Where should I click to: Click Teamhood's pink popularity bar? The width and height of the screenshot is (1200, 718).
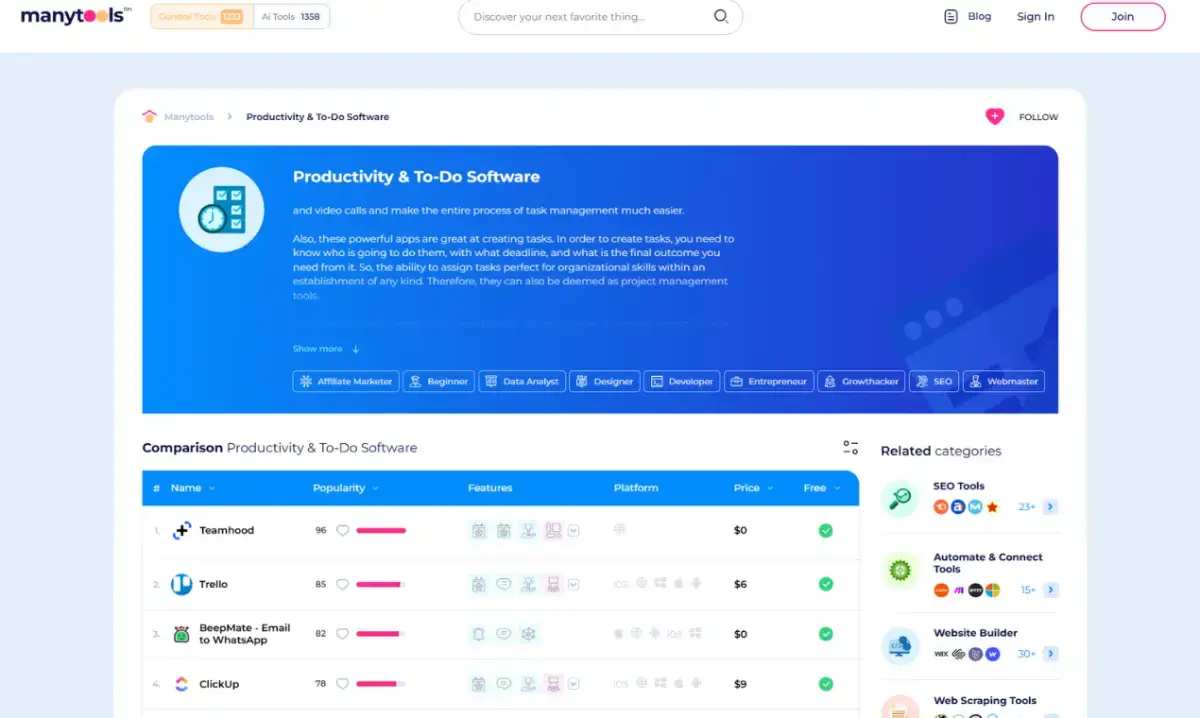[381, 531]
